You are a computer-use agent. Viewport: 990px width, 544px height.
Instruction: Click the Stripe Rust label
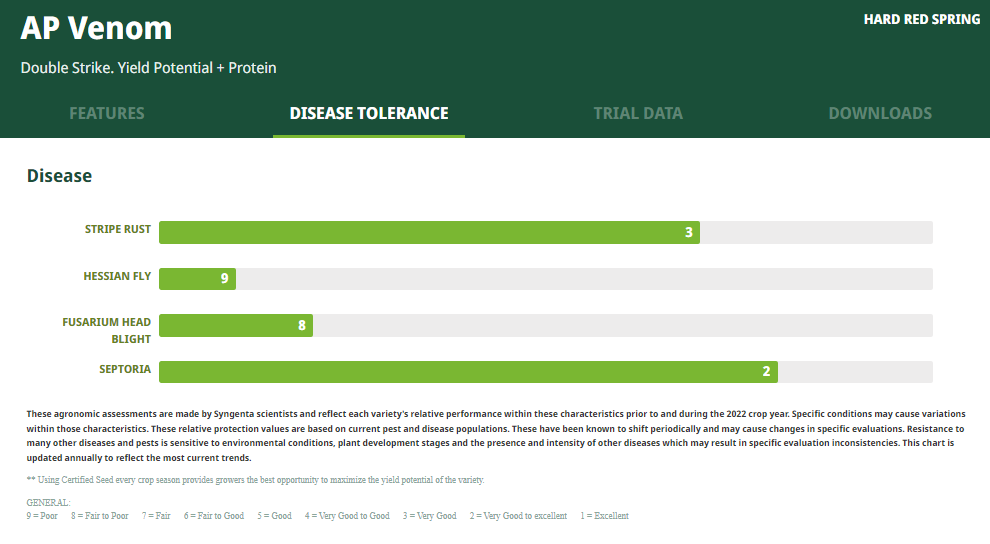tap(118, 229)
